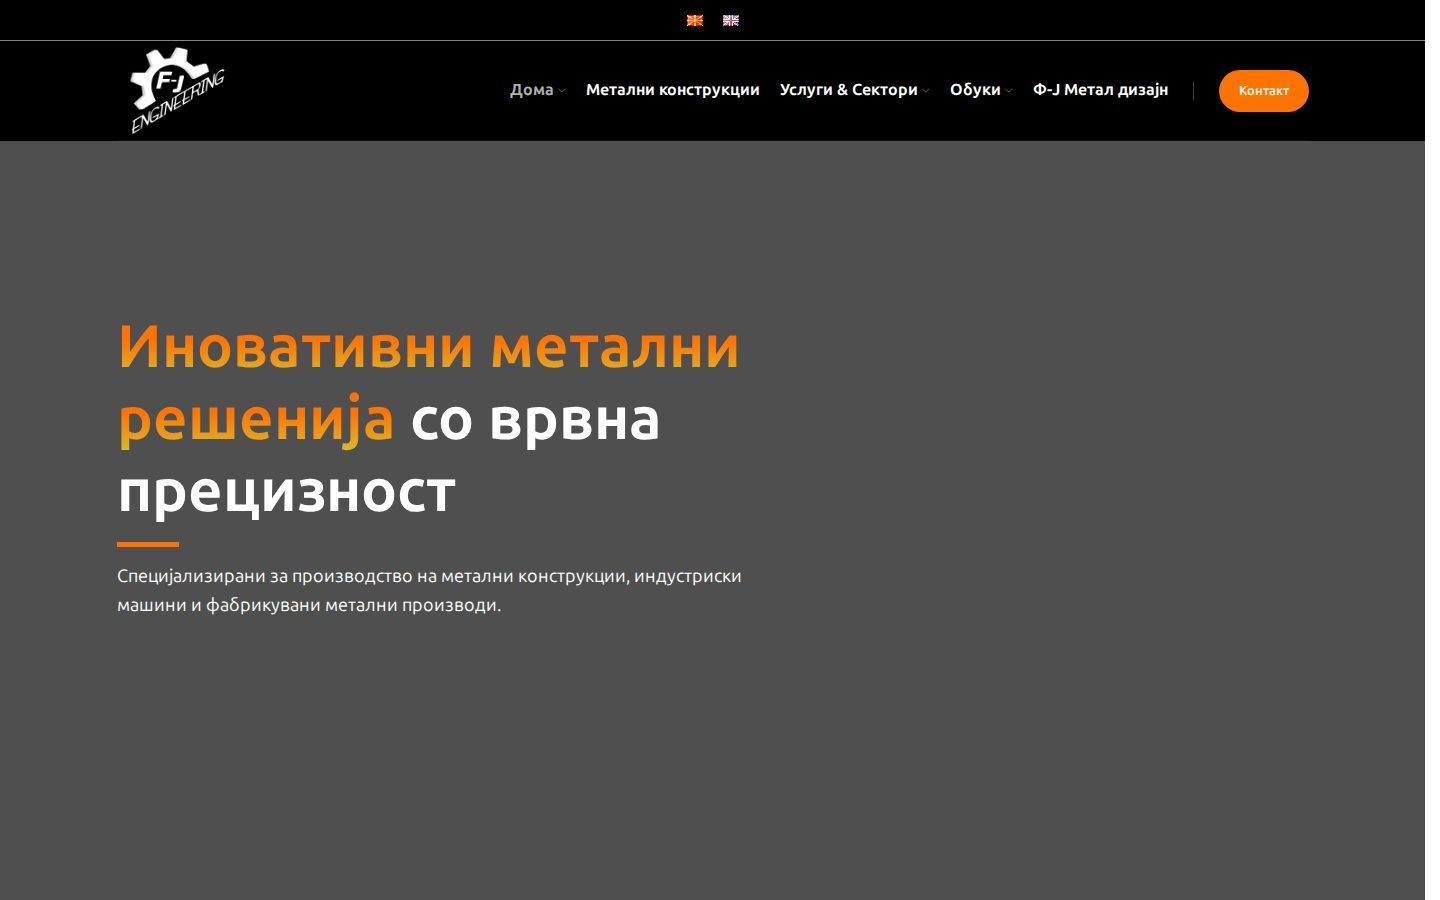This screenshot has width=1440, height=900.
Task: Click the short orange divider under heading
Action: tap(148, 545)
